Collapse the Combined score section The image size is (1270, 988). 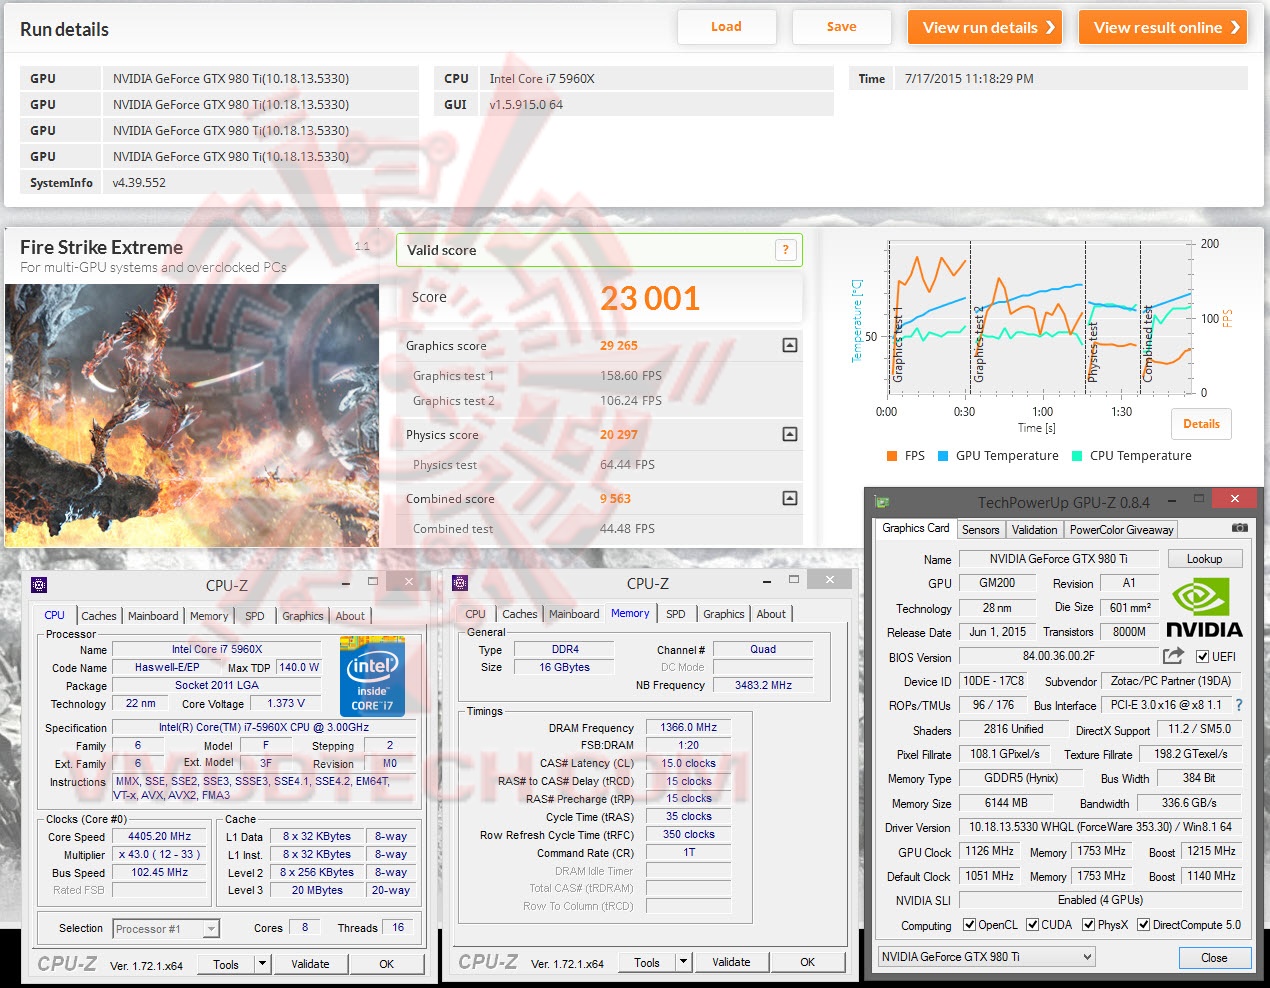click(790, 498)
